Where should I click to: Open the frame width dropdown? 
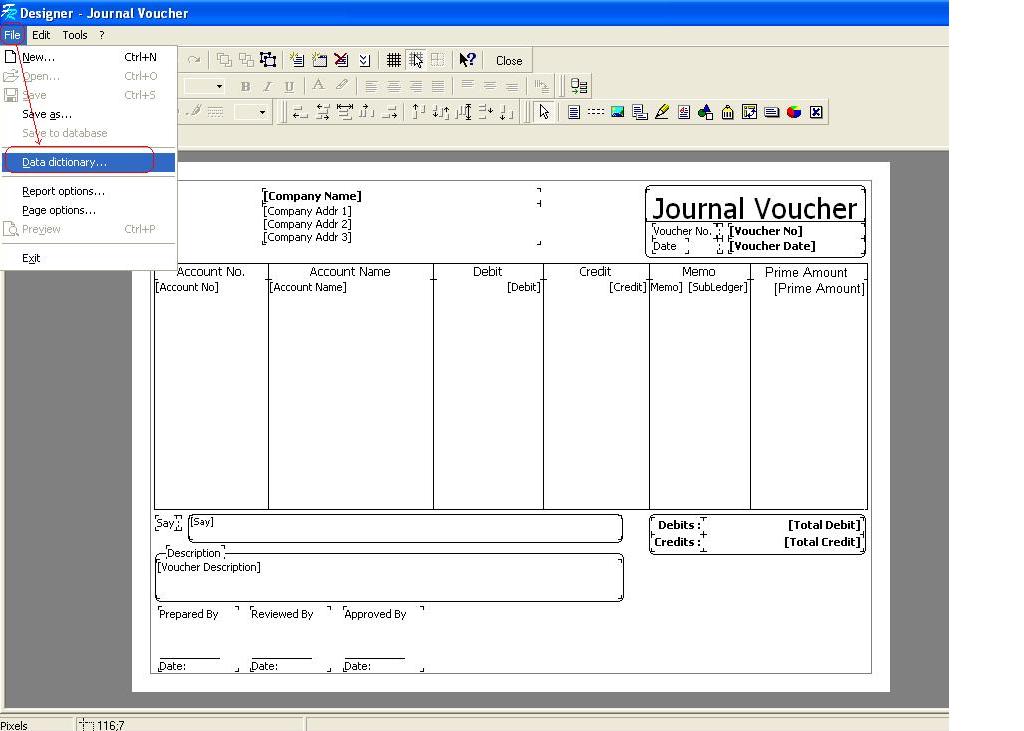click(x=262, y=112)
